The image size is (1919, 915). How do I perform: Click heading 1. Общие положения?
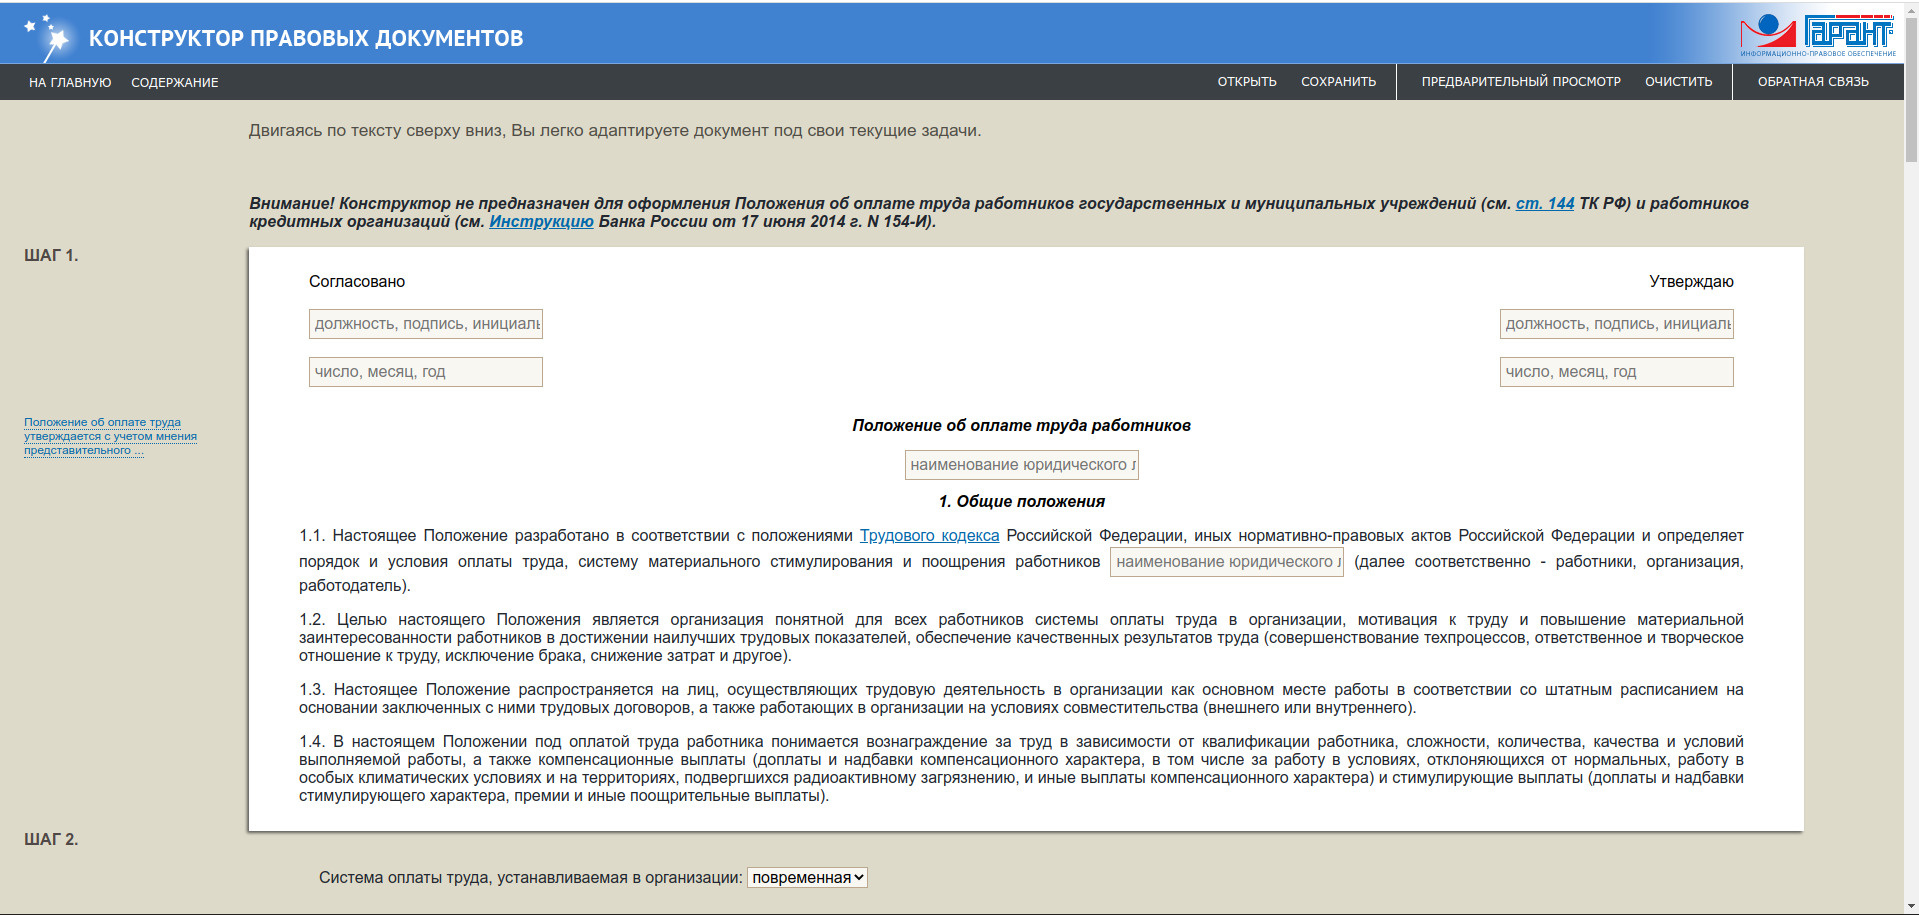coord(1021,501)
